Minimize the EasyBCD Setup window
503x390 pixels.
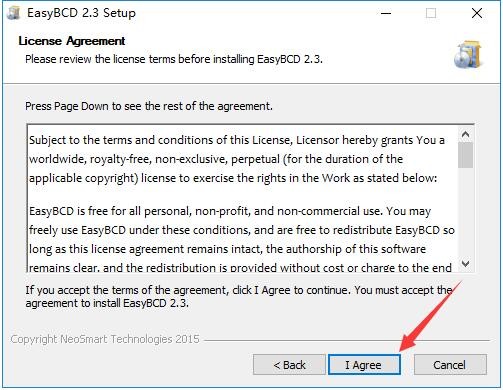pos(386,13)
